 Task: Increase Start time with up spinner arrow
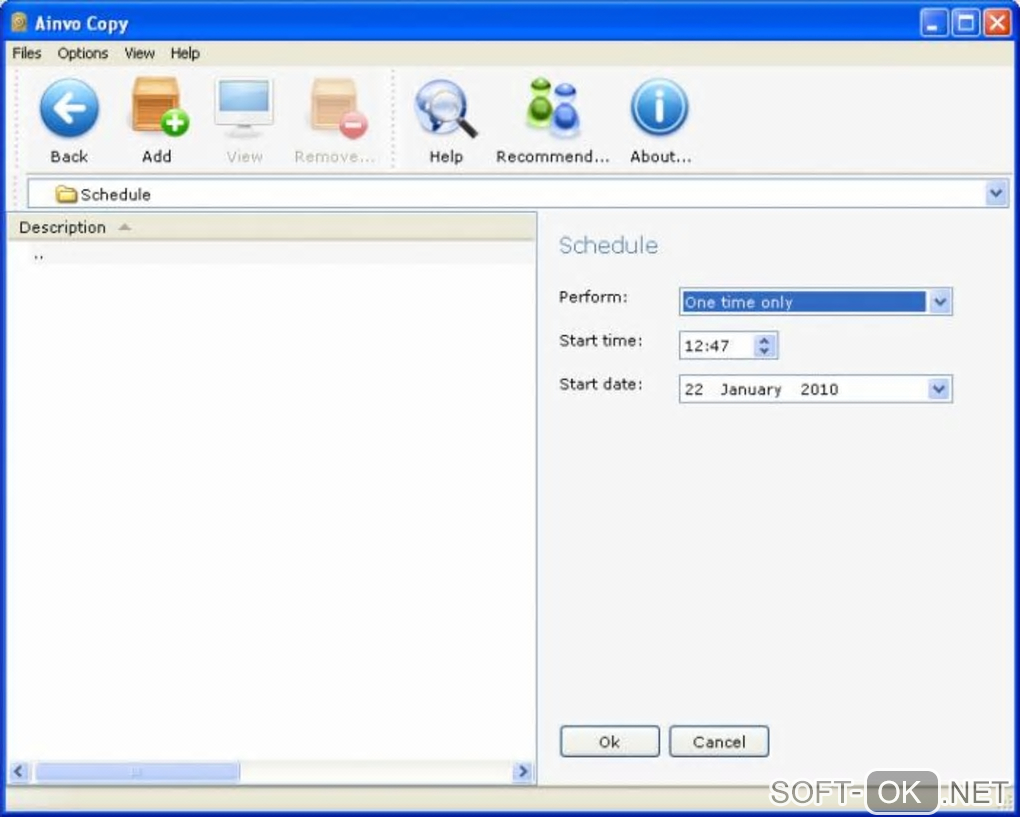[764, 340]
